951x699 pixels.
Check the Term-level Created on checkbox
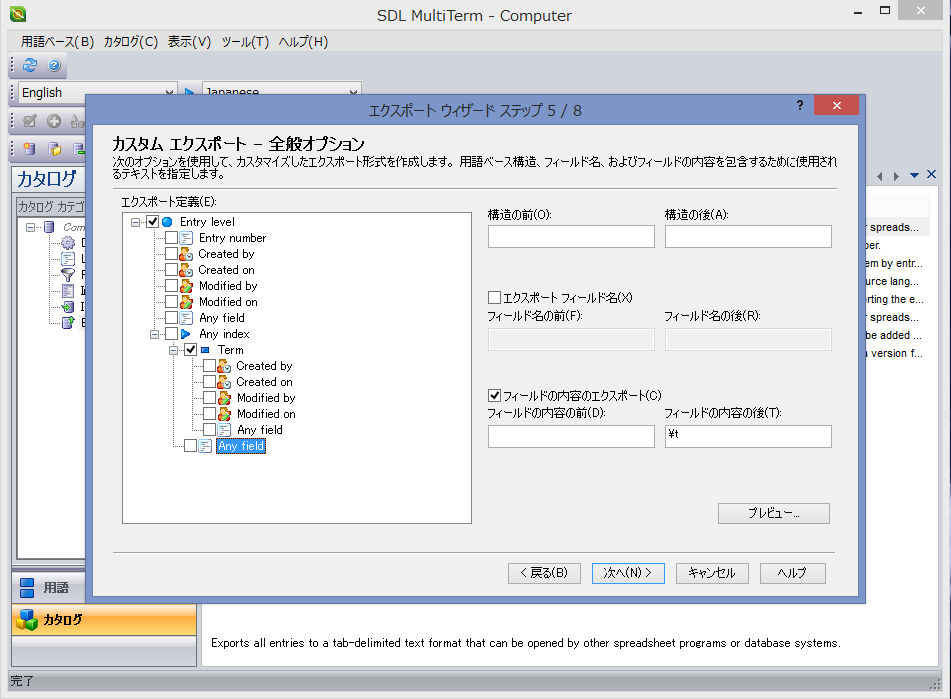209,382
